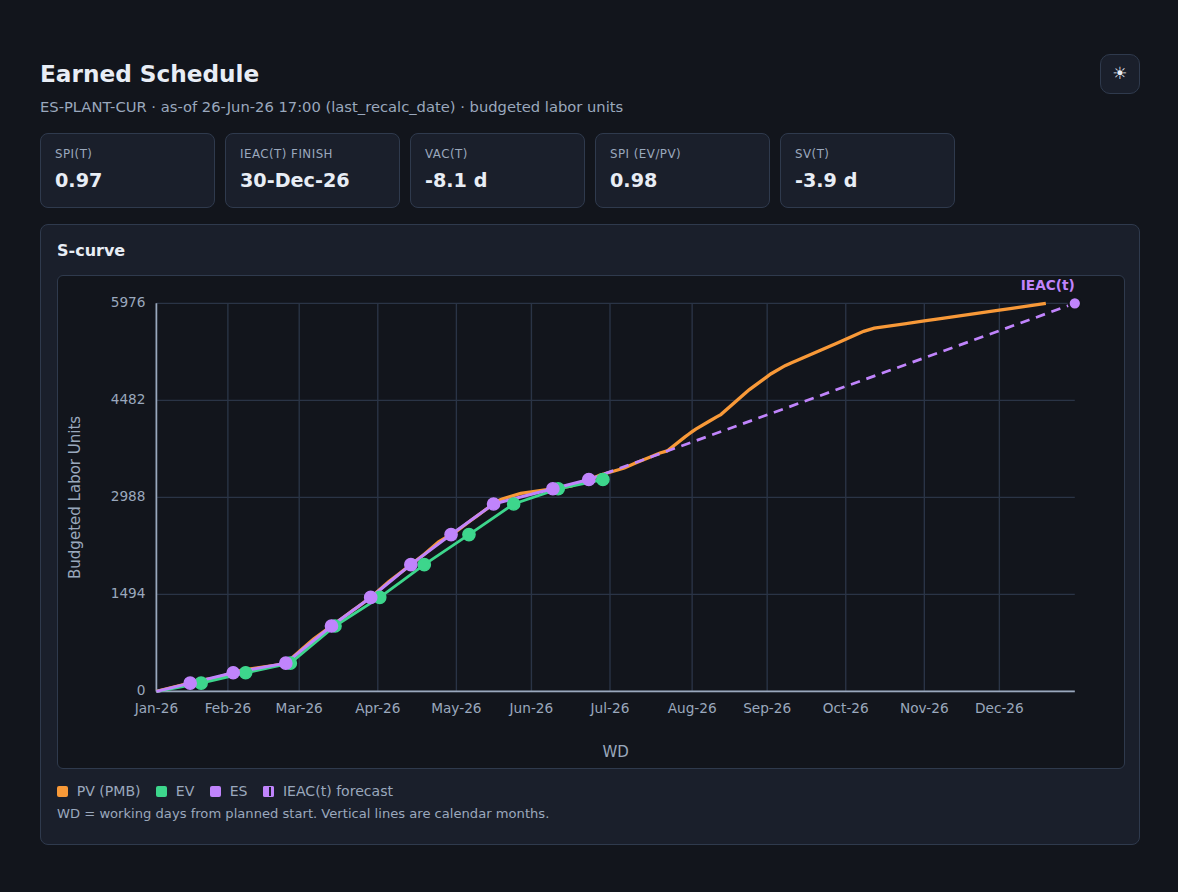Toggle the light/dark theme sun button
This screenshot has width=1178, height=892.
point(1119,74)
